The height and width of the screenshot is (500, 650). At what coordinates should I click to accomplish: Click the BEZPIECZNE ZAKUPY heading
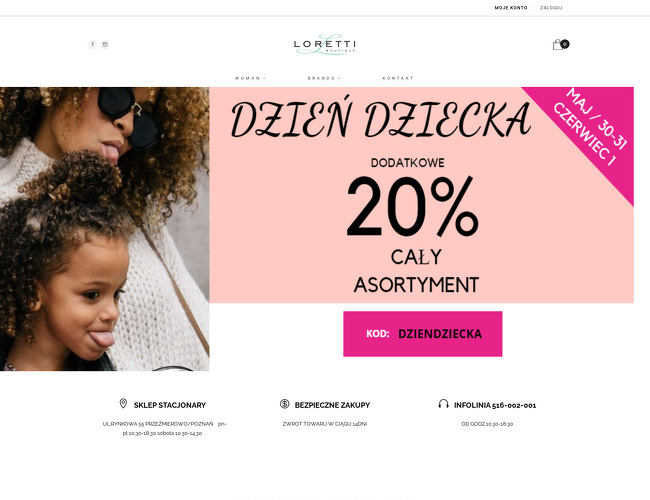(x=332, y=405)
